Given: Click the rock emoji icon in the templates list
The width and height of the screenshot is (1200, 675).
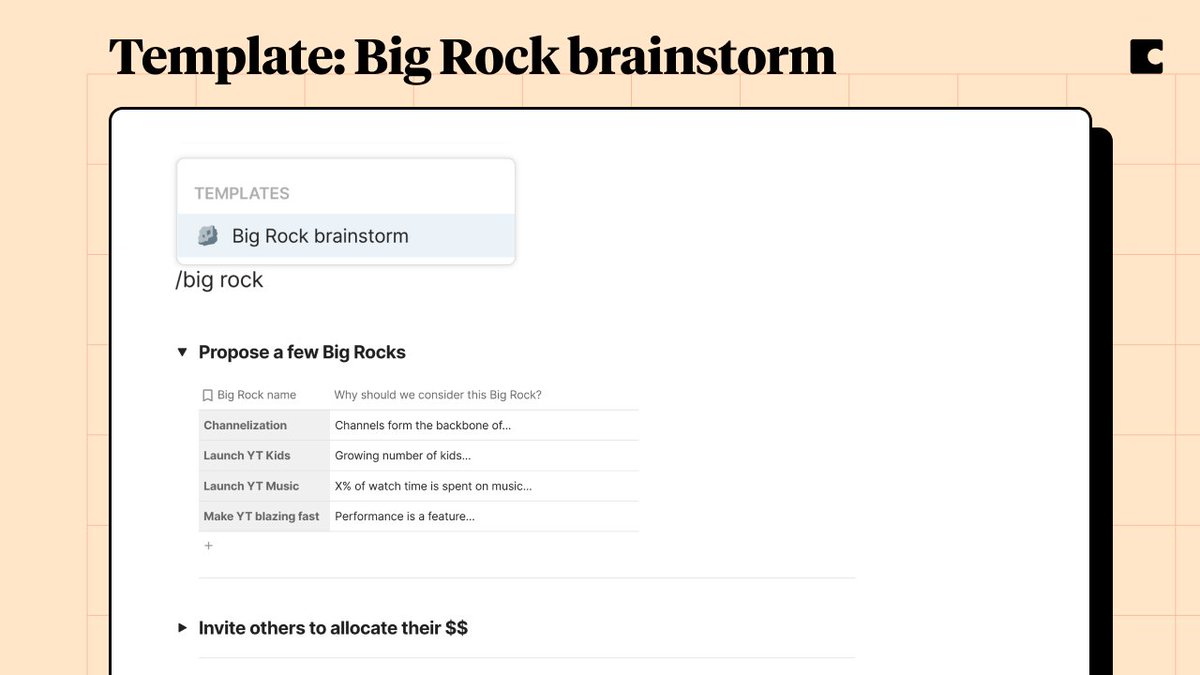Looking at the screenshot, I should pos(207,236).
